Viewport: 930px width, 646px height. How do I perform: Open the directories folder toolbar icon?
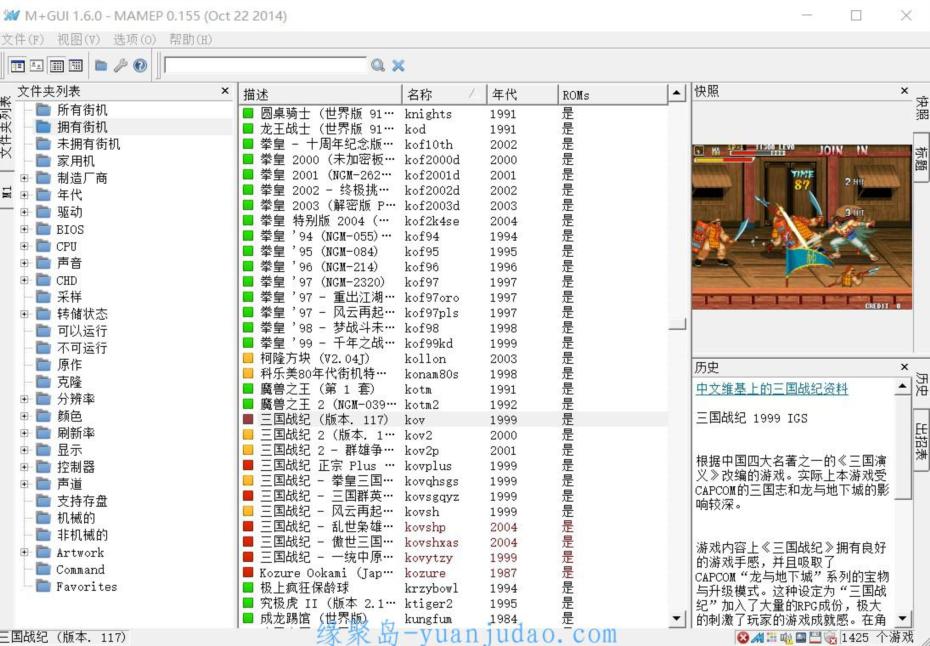[101, 65]
